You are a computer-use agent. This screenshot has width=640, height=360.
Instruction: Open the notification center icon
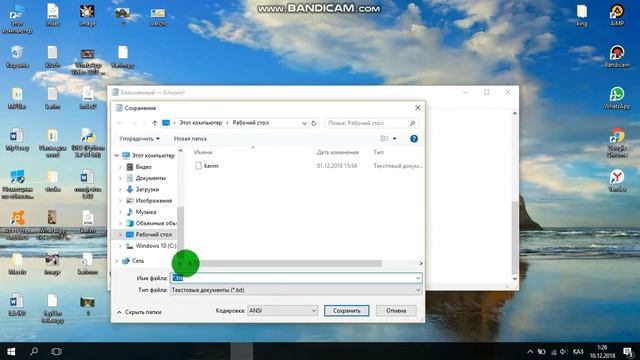coord(628,352)
